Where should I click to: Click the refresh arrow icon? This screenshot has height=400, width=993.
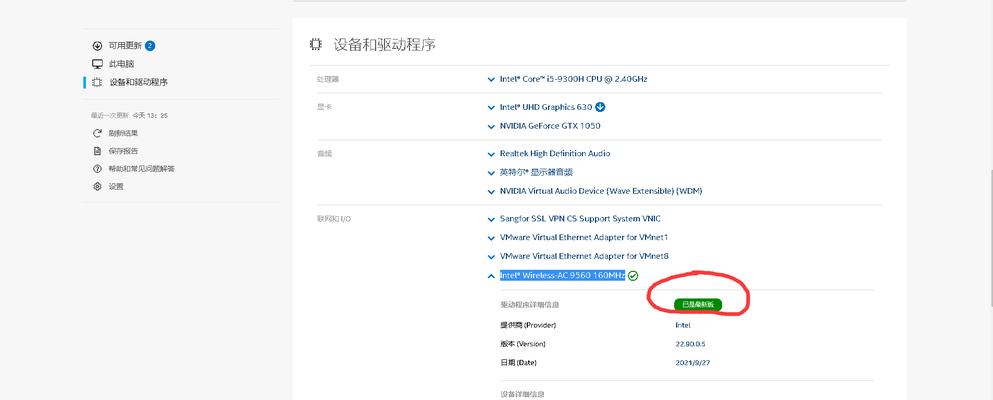click(x=97, y=133)
